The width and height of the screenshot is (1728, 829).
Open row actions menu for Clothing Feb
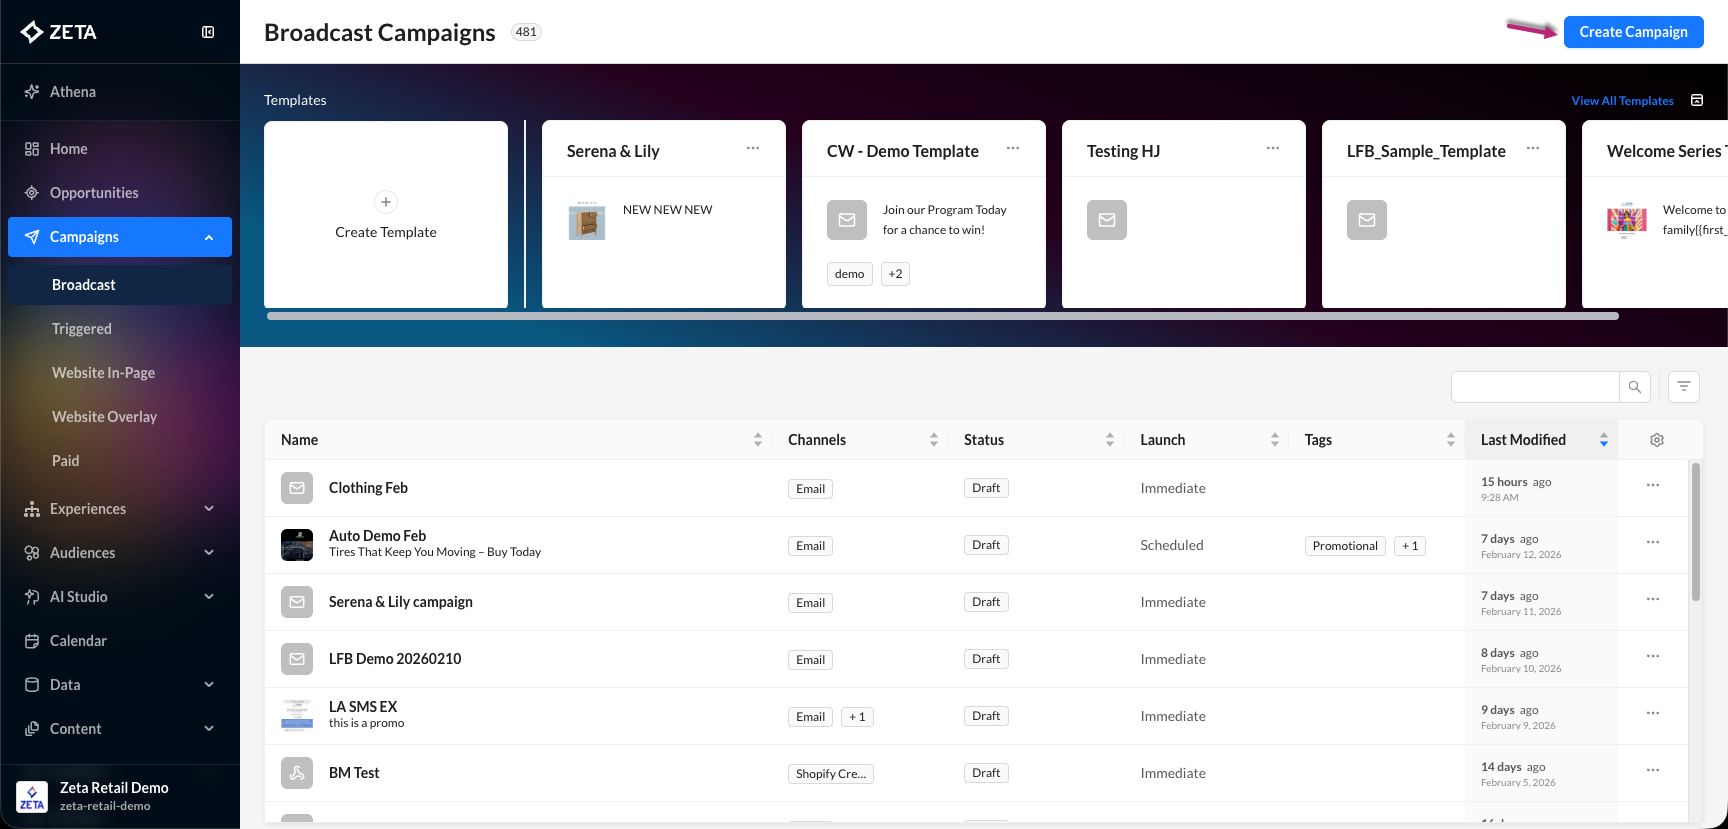(1653, 486)
